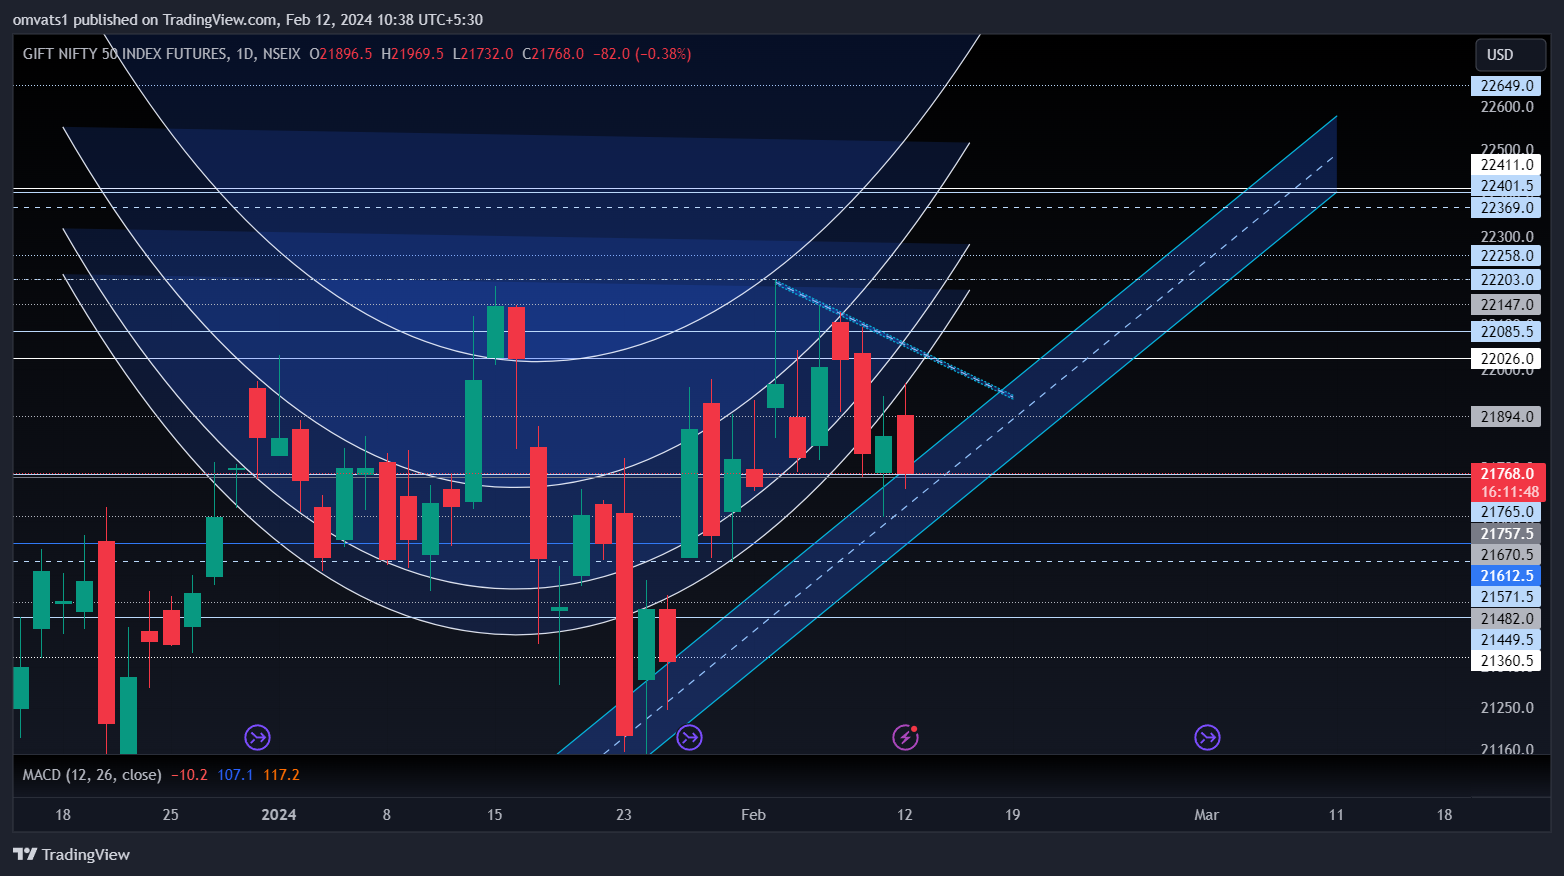Click the high value H21969.5 in the header
This screenshot has height=876, width=1564.
(412, 54)
